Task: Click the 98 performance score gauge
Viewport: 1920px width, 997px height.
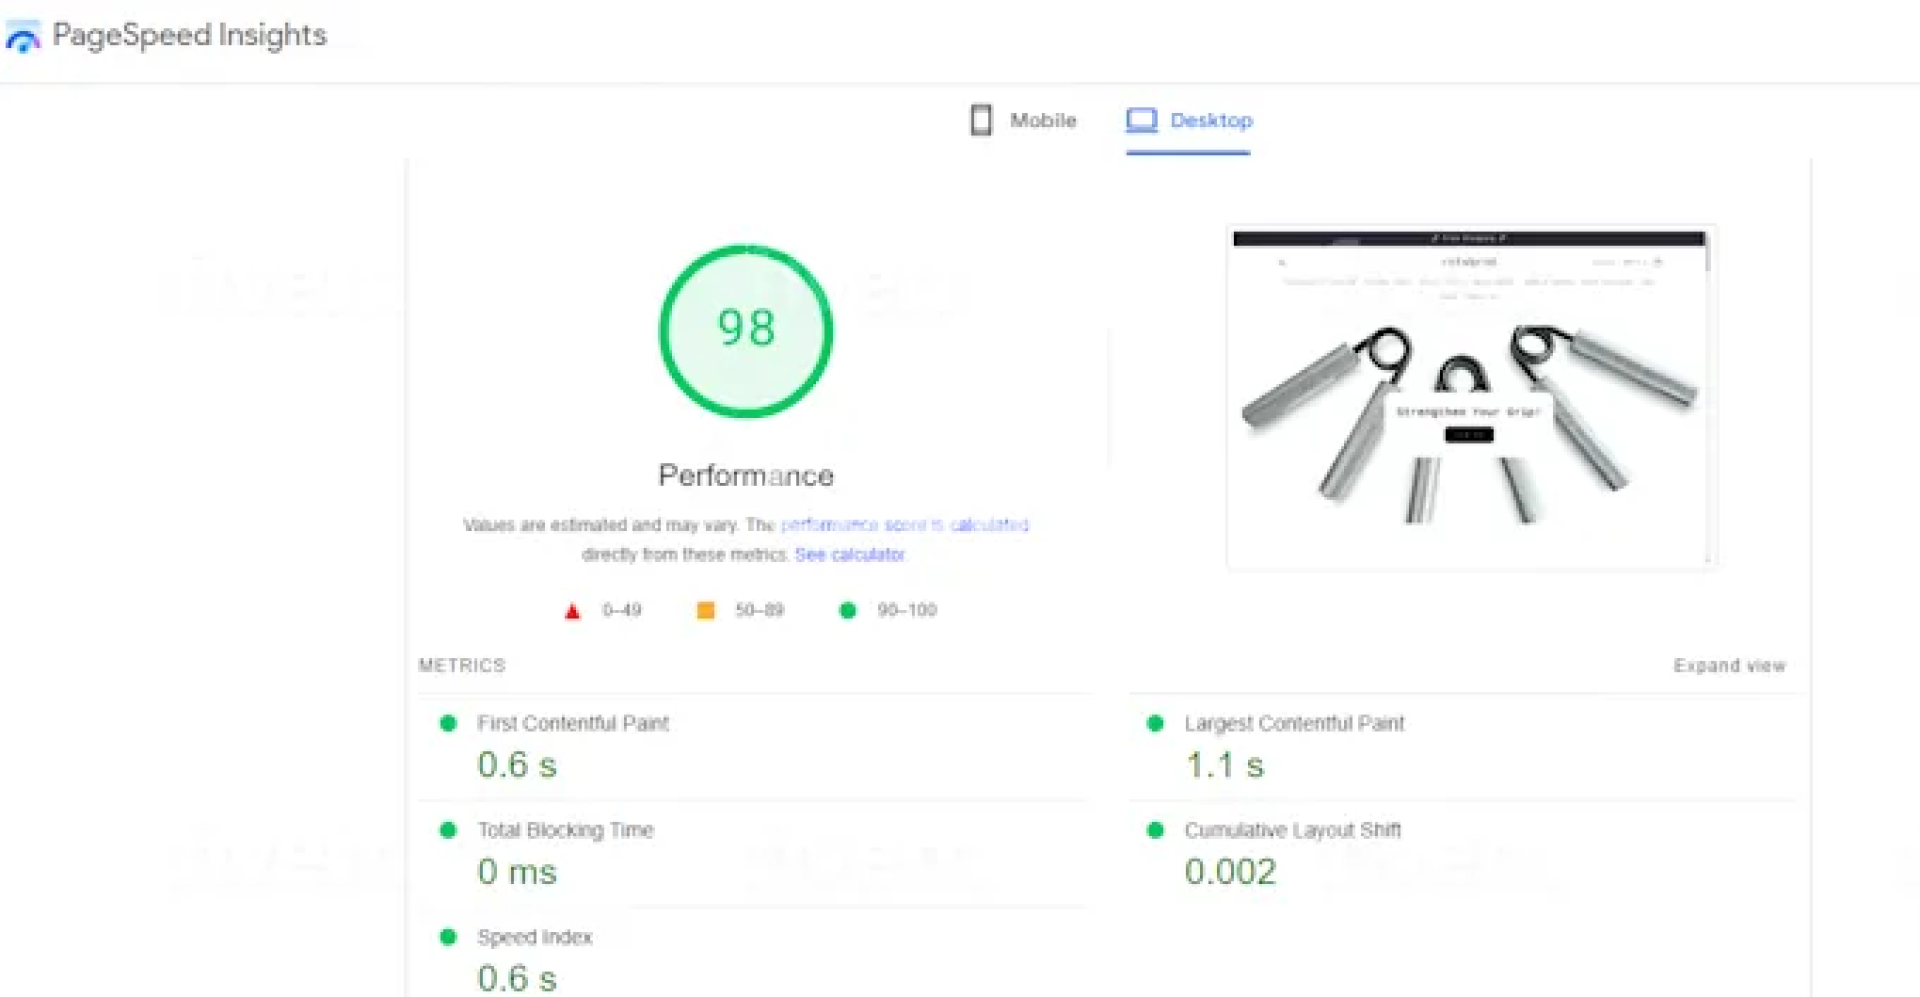Action: [746, 331]
